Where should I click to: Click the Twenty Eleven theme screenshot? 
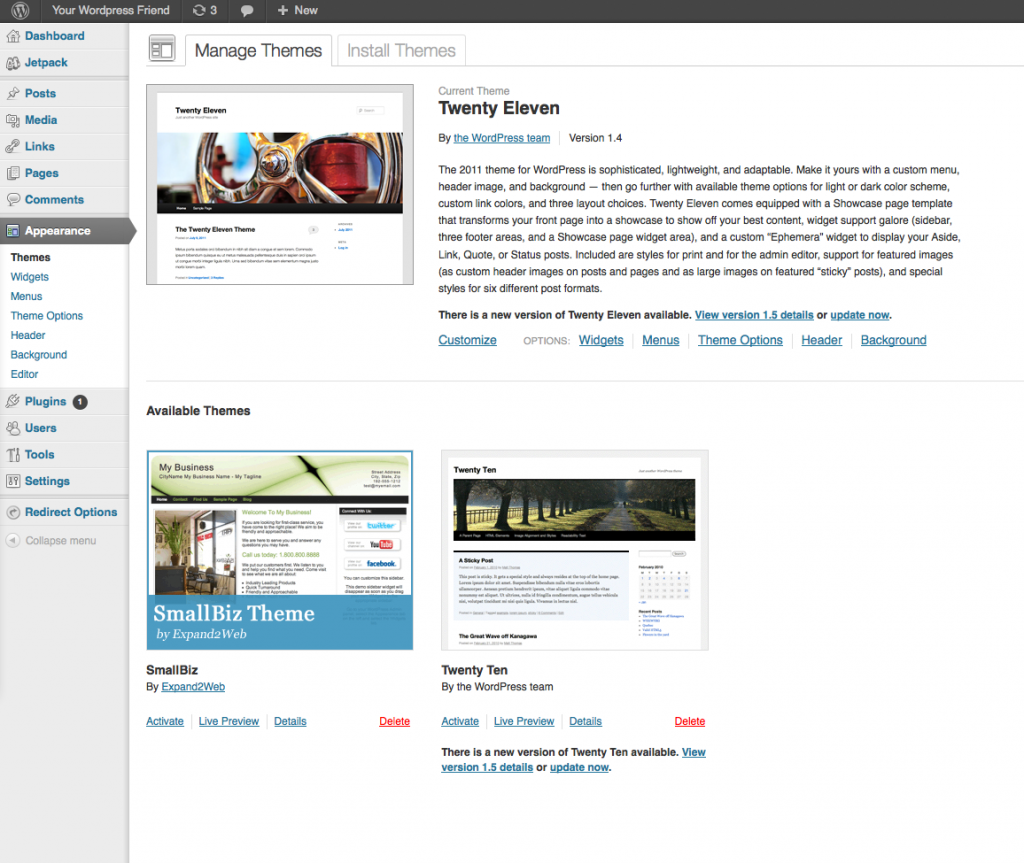click(280, 184)
